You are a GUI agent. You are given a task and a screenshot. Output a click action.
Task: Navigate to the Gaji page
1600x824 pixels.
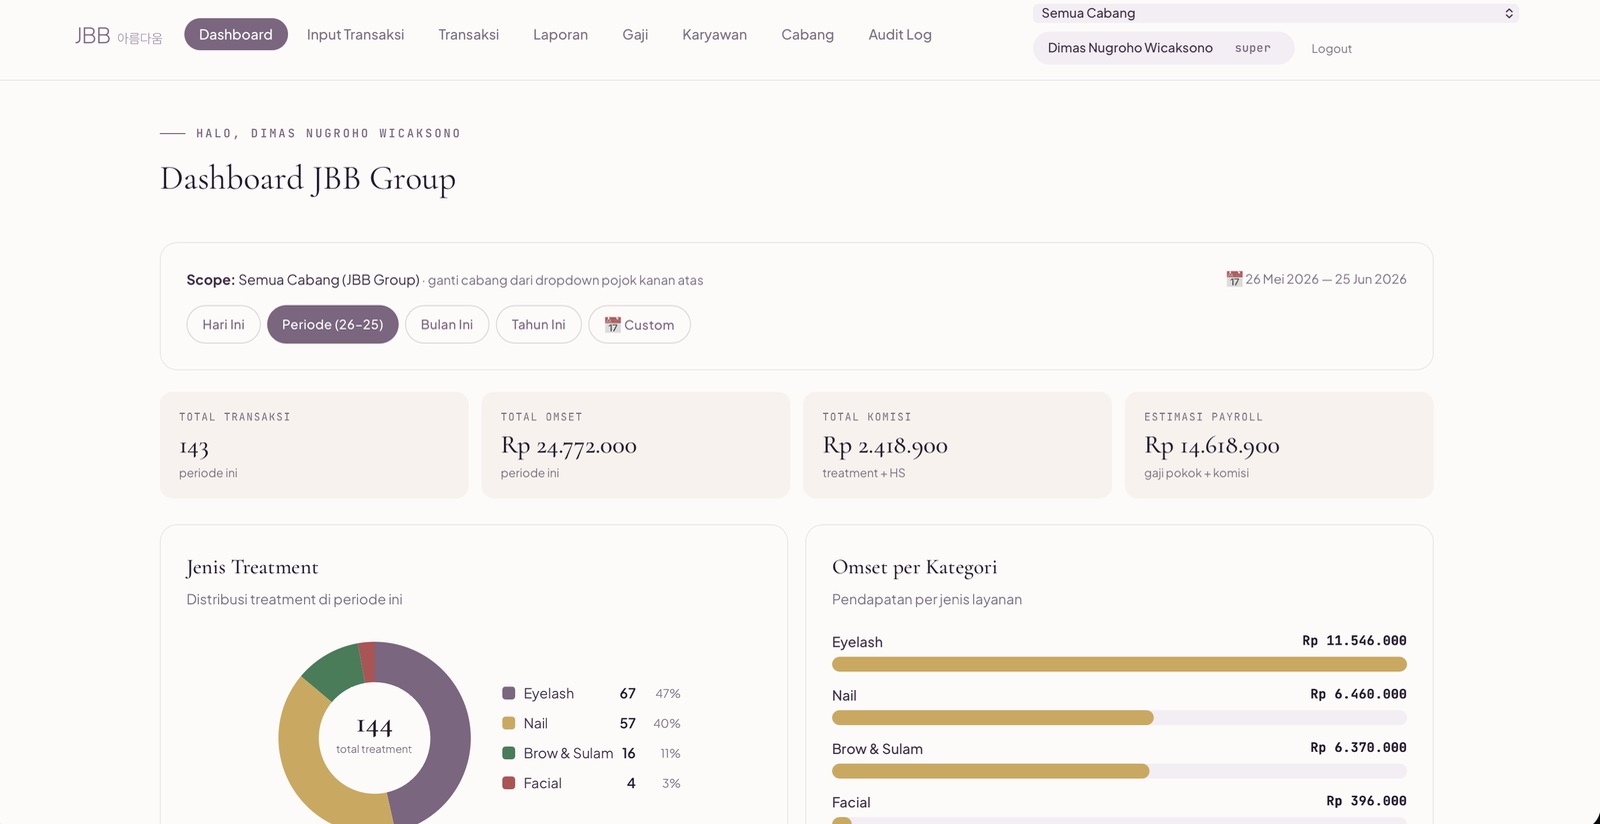[x=635, y=35]
